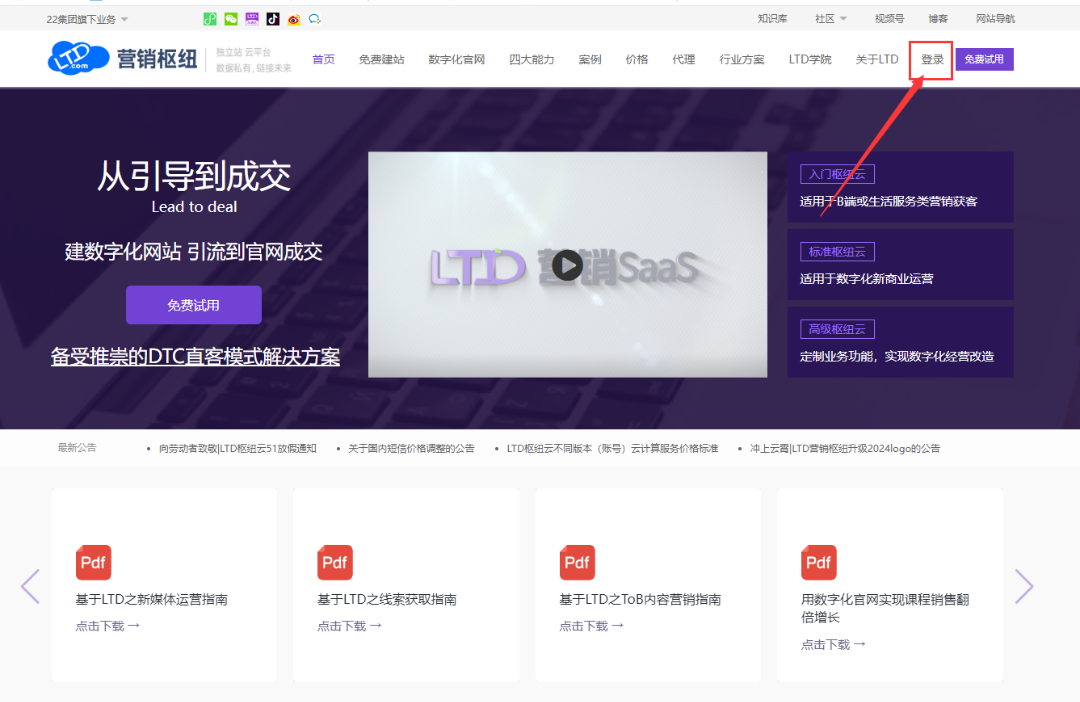Viewport: 1080px width, 702px height.
Task: Click the title 基于LTD之ToB内容营销指南
Action: point(640,599)
